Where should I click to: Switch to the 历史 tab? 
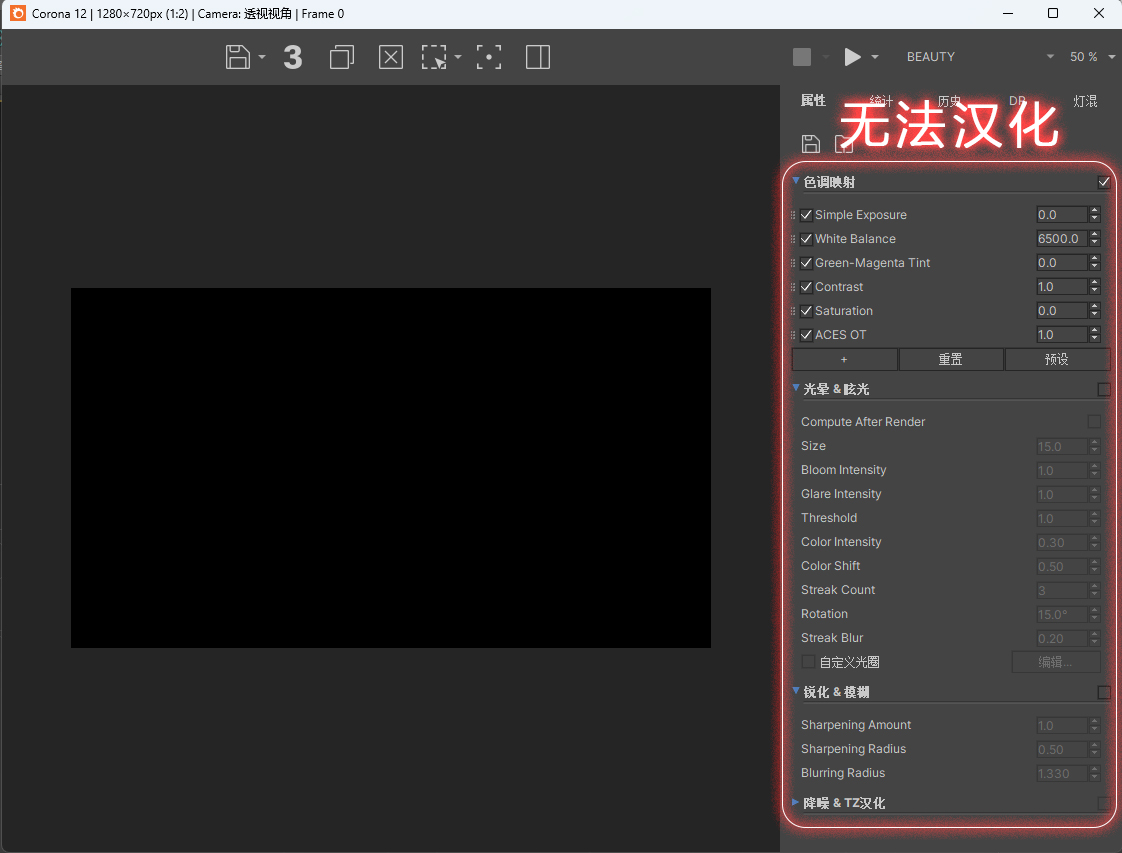[948, 100]
